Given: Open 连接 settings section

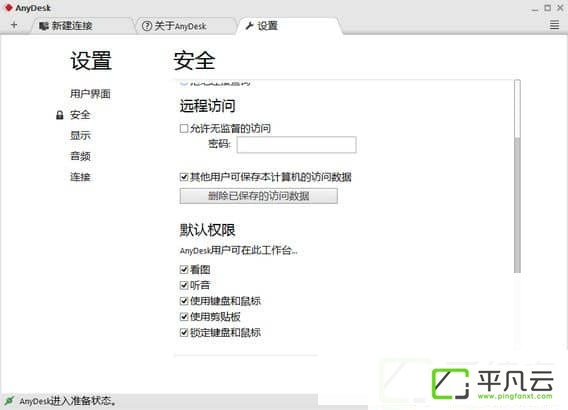Looking at the screenshot, I should point(80,177).
